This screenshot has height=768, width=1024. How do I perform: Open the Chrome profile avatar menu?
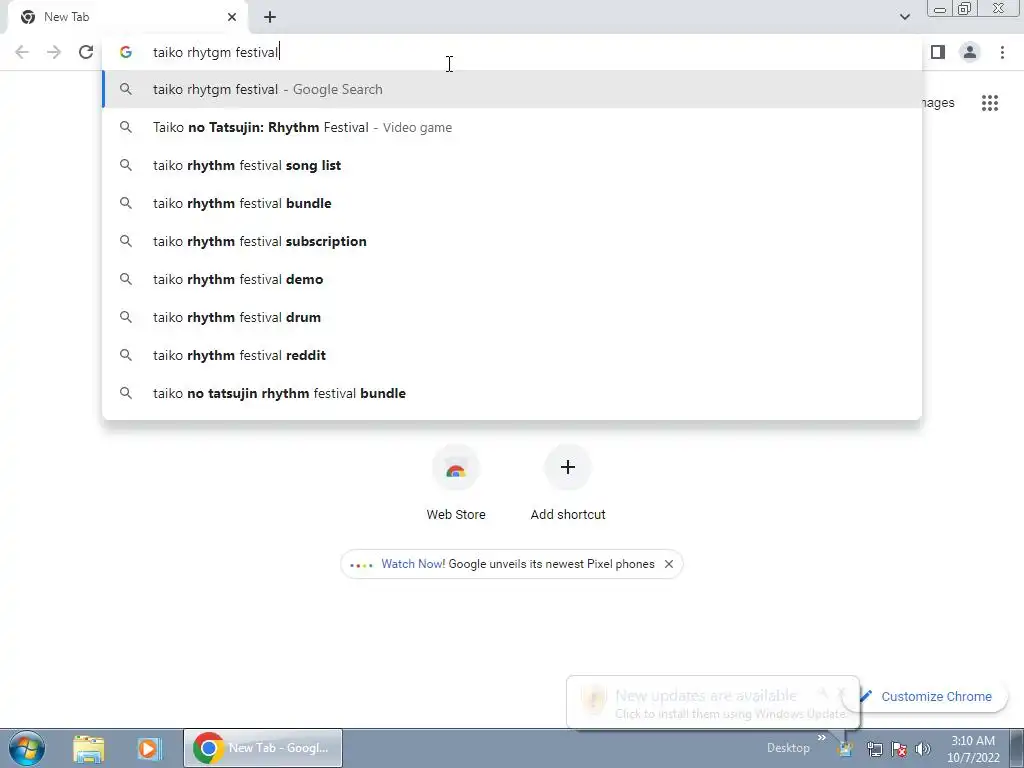(x=970, y=52)
